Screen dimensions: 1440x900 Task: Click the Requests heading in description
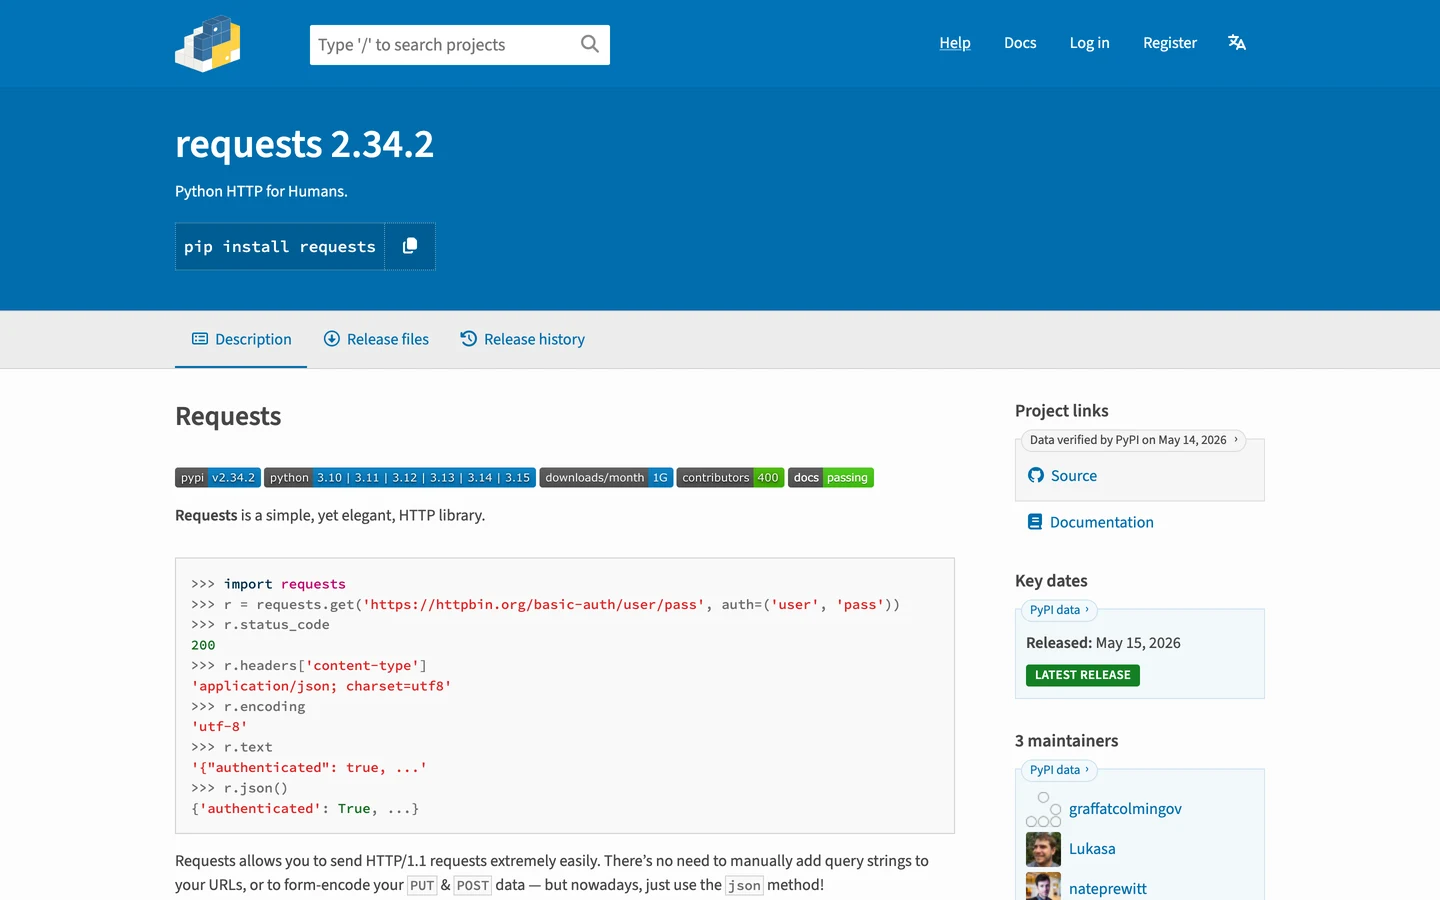(228, 416)
